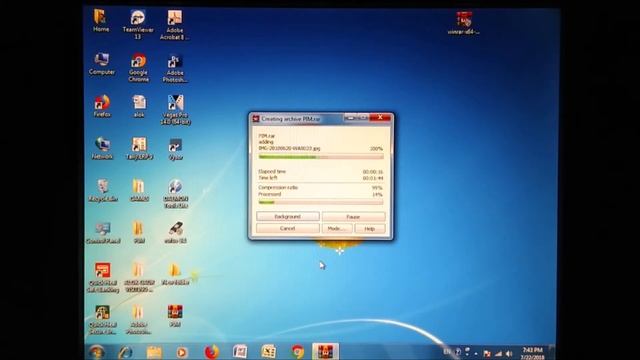The width and height of the screenshot is (640, 360).
Task: Launch Tally ERP 9 desktop shortcut
Action: point(139,148)
